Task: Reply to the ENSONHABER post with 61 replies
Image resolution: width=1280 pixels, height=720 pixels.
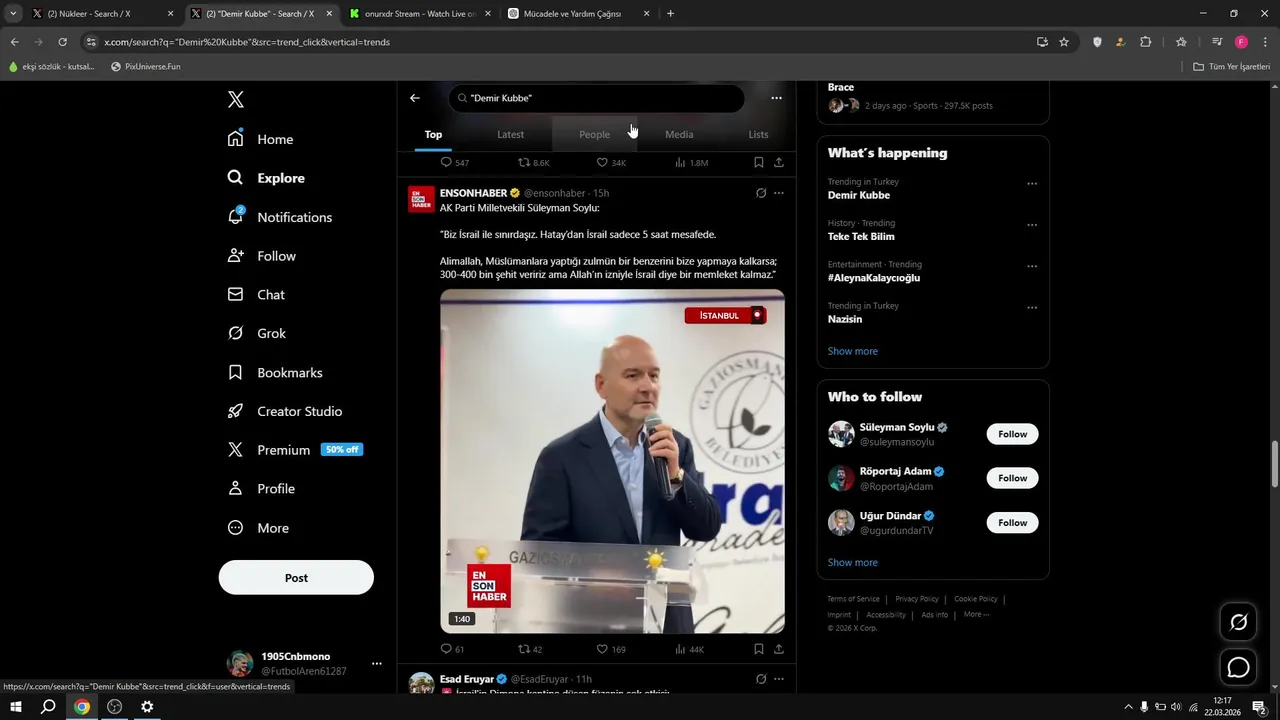Action: point(452,649)
